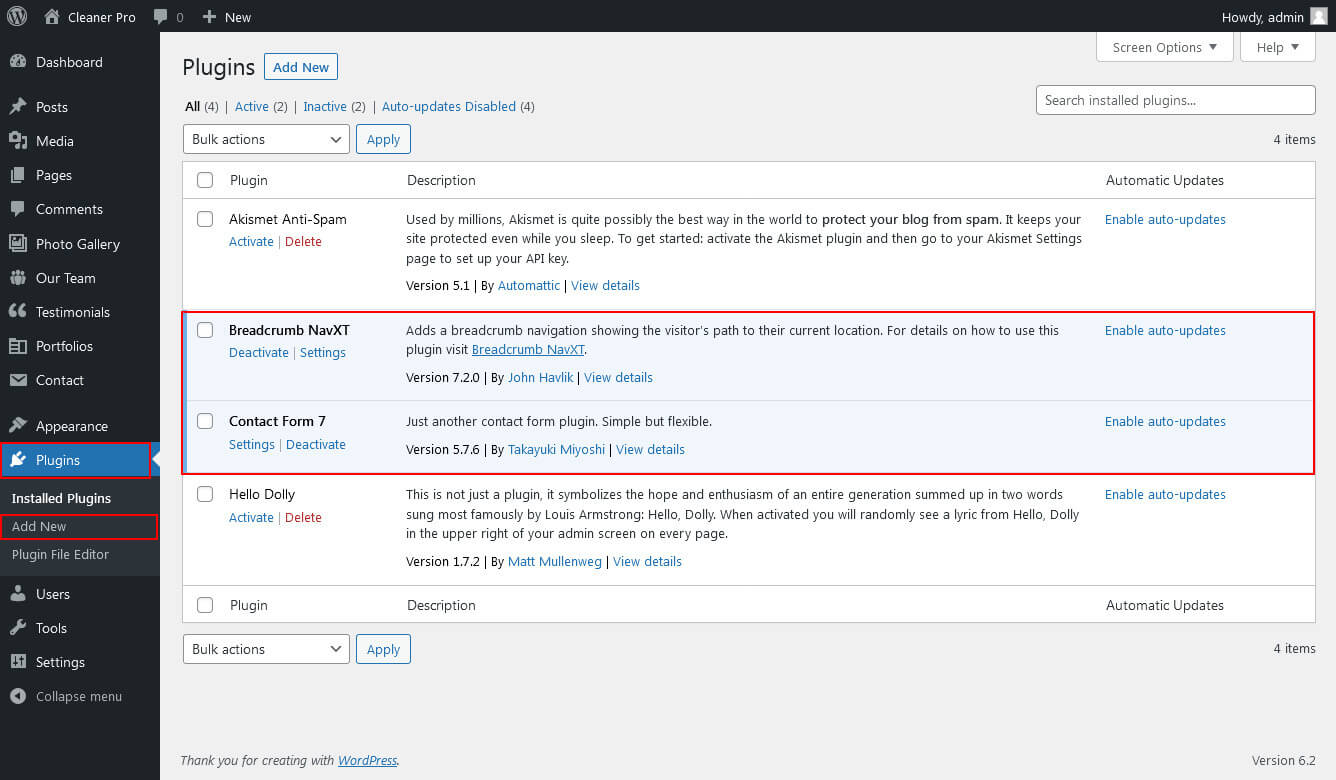Screen dimensions: 1336x780
Task: Check the Hello Dolly checkbox
Action: [205, 494]
